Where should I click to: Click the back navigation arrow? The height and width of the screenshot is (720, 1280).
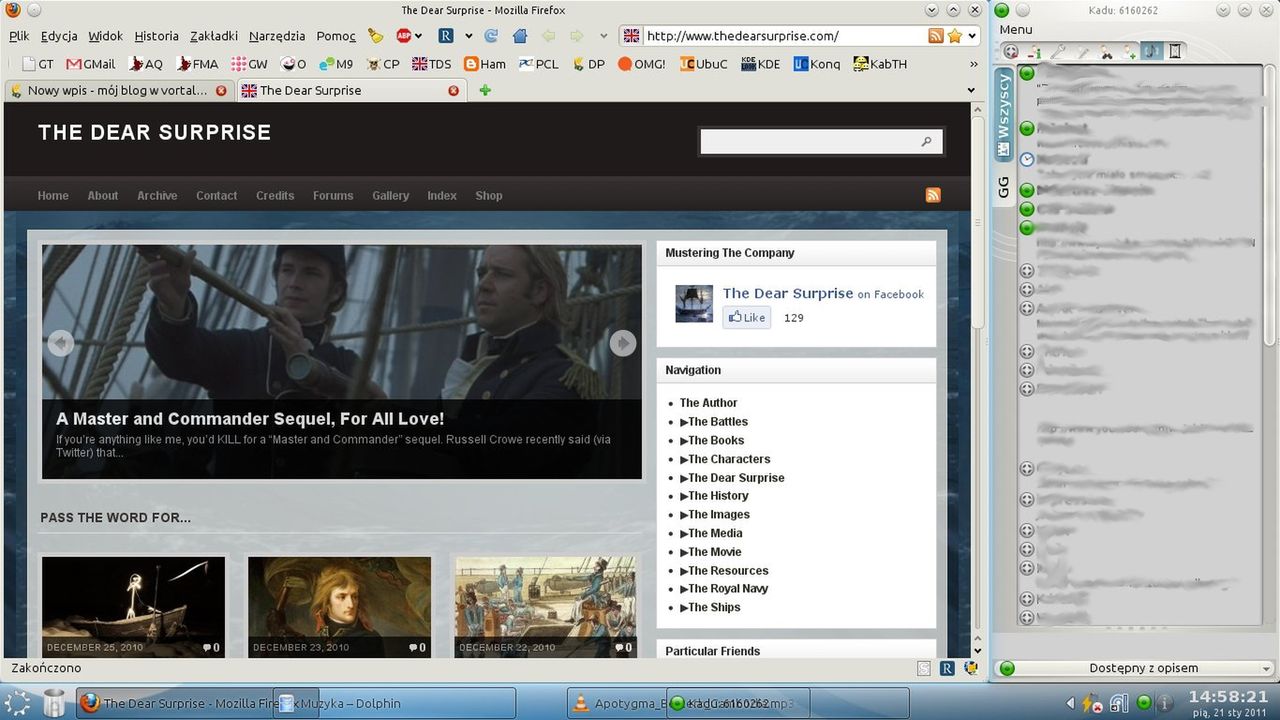[x=548, y=36]
